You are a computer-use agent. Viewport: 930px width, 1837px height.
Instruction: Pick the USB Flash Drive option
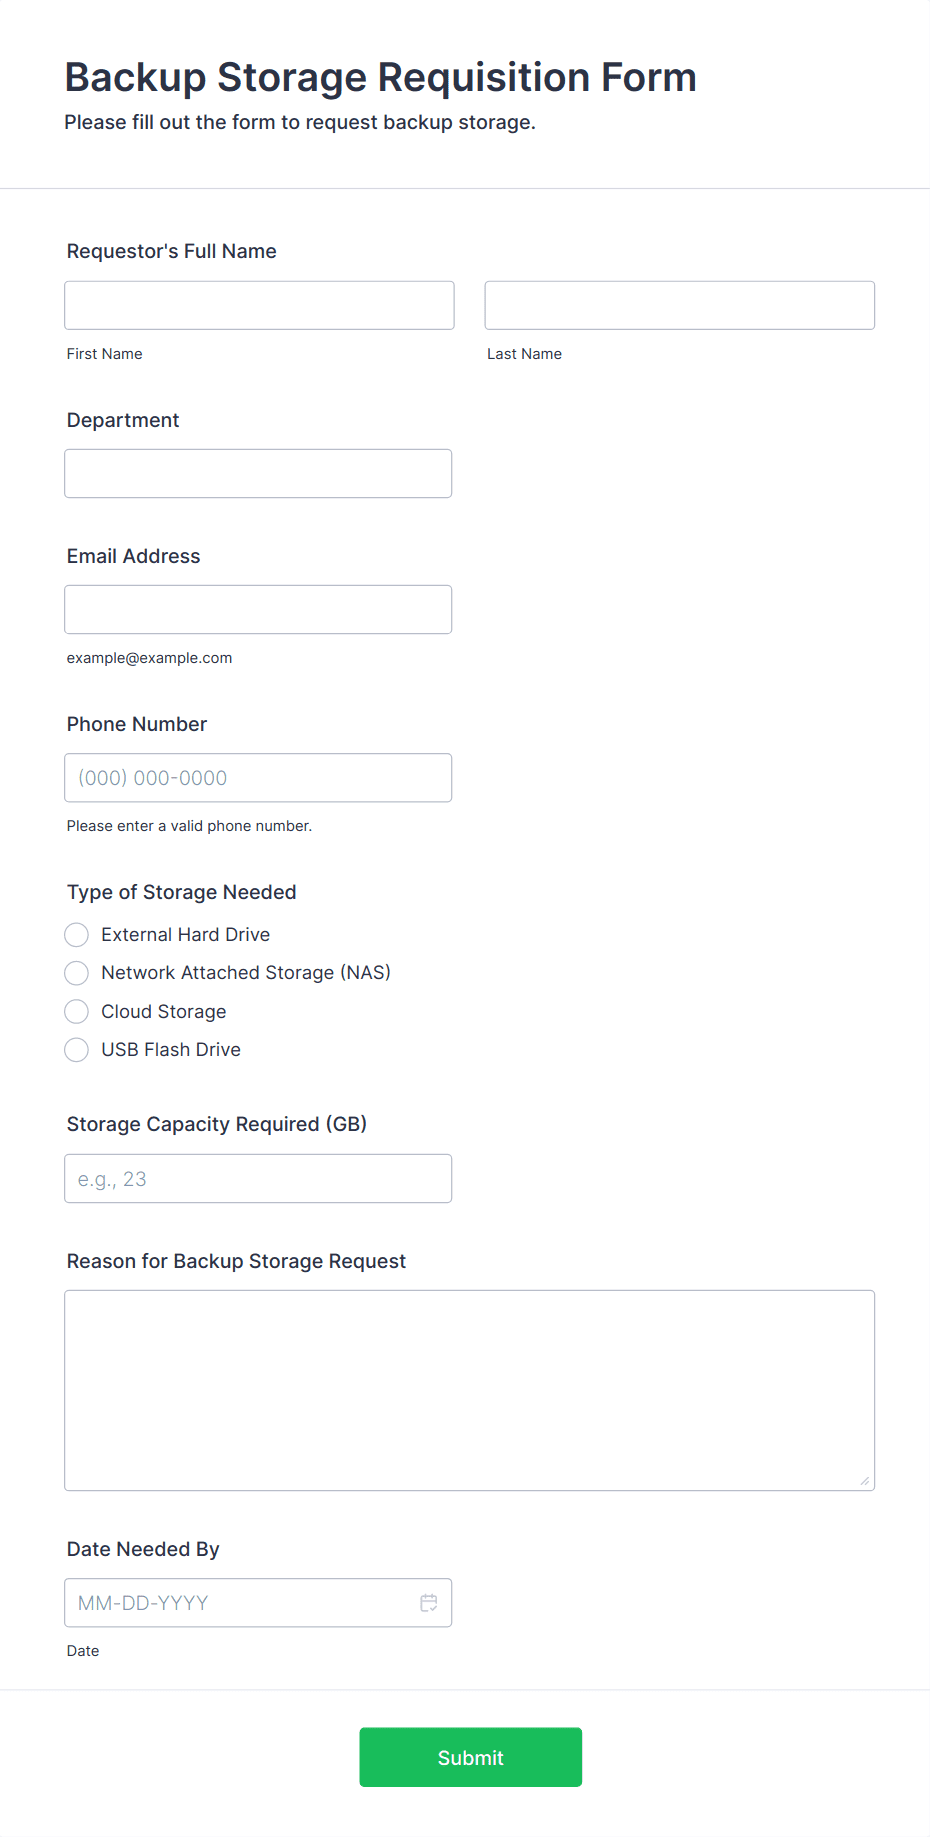click(x=77, y=1050)
